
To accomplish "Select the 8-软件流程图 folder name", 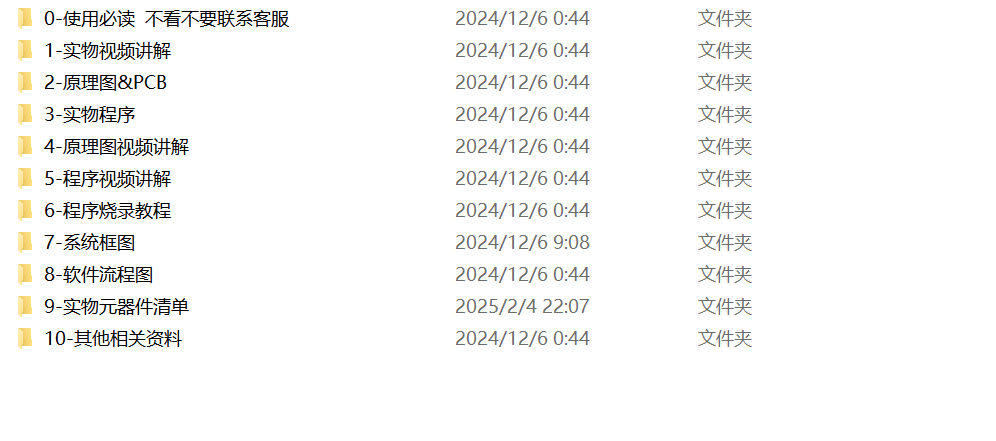I will coord(98,275).
